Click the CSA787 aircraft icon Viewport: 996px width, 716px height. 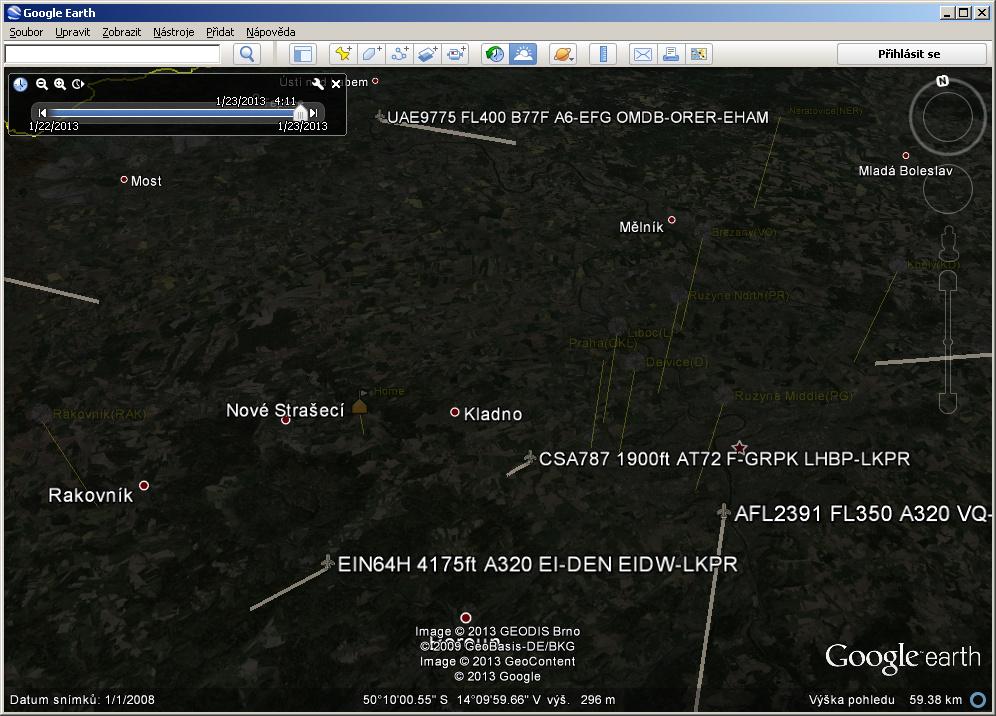pyautogui.click(x=529, y=457)
